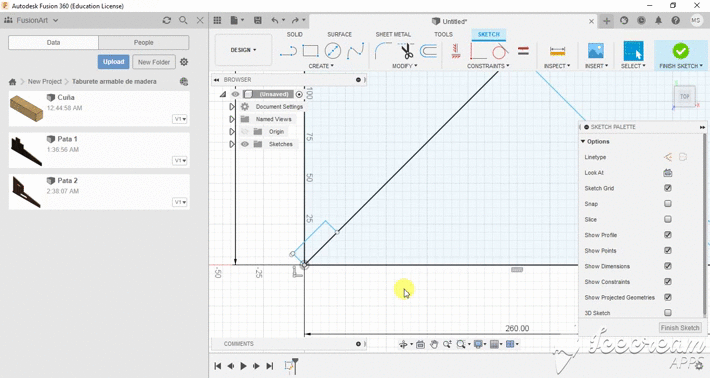Screen dimensions: 710x378
Task: Expand Named Views tree node
Action: [232, 119]
